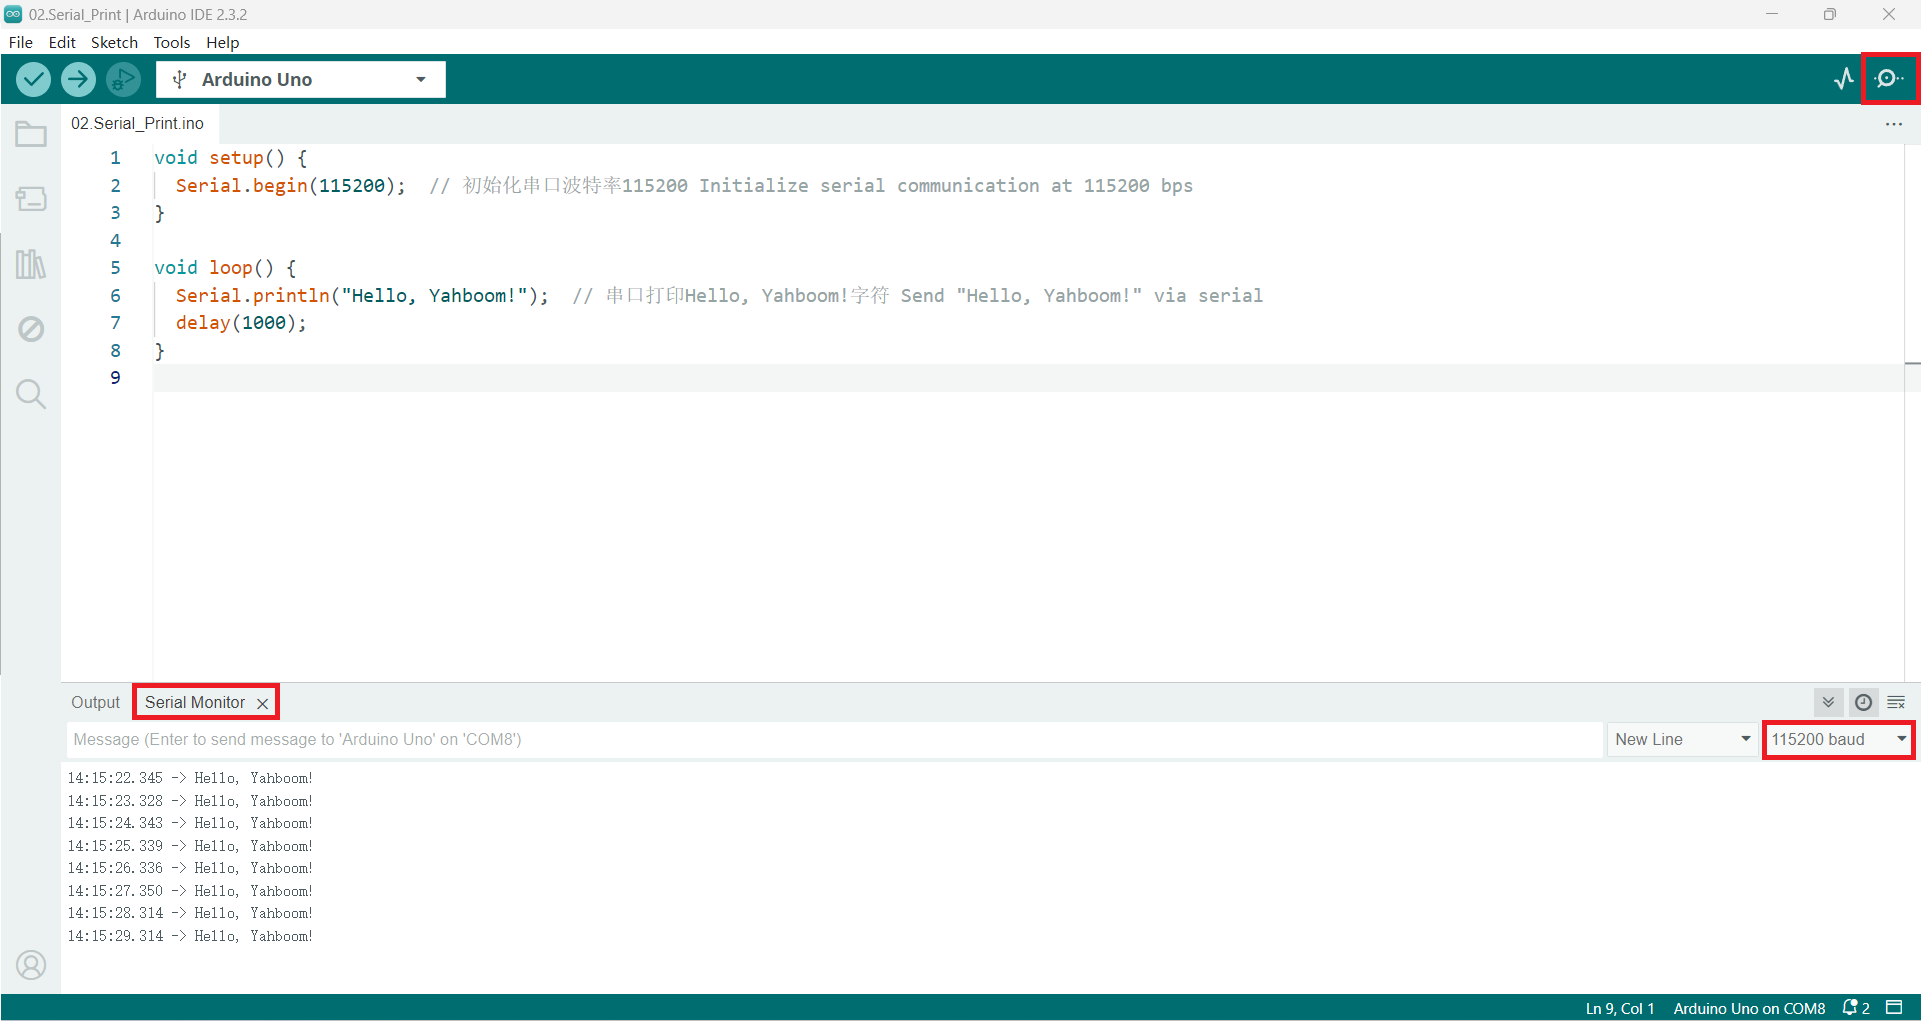Minimize the Arduino IDE window
The image size is (1921, 1021).
[1772, 14]
